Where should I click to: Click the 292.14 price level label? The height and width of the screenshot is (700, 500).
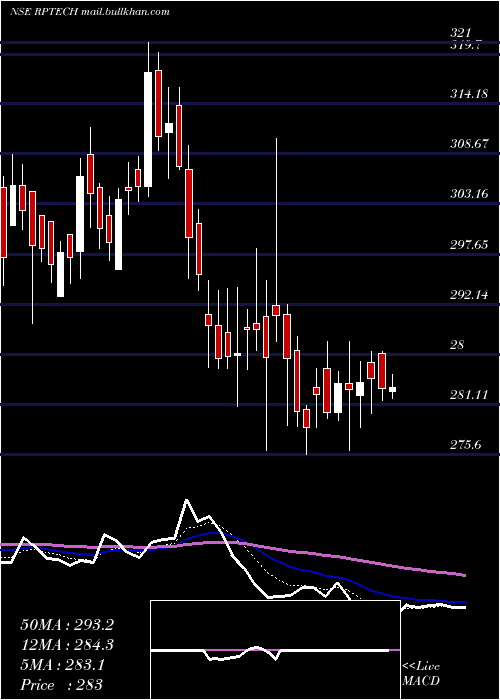(469, 295)
